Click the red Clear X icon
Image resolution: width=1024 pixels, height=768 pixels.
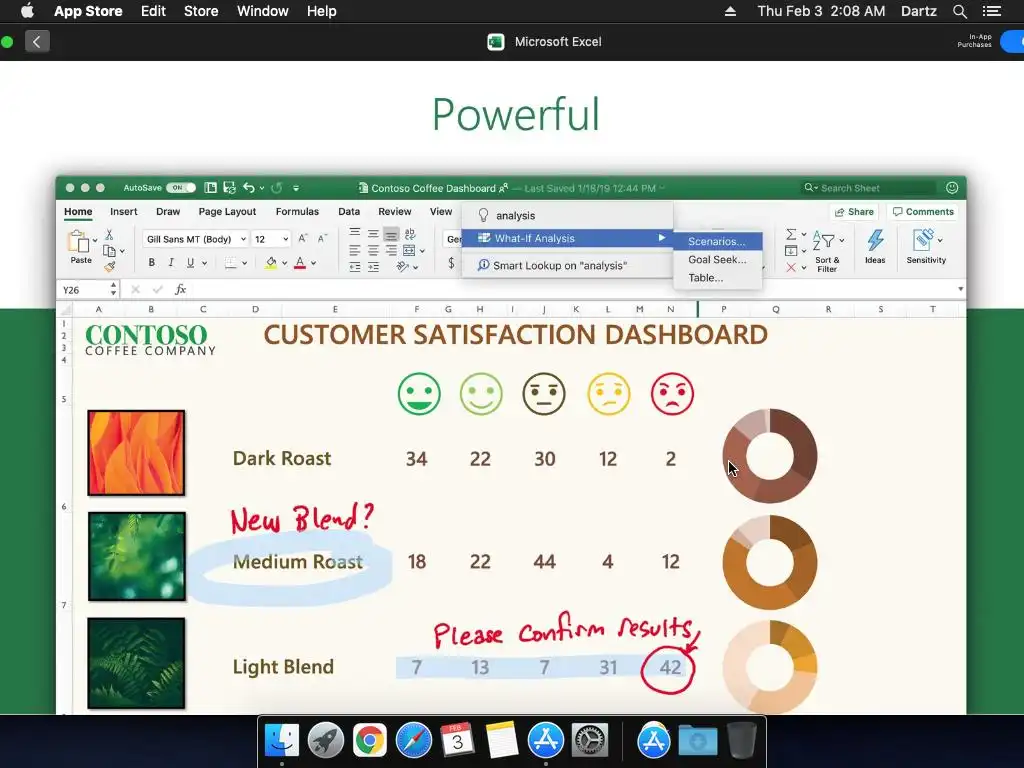point(791,267)
